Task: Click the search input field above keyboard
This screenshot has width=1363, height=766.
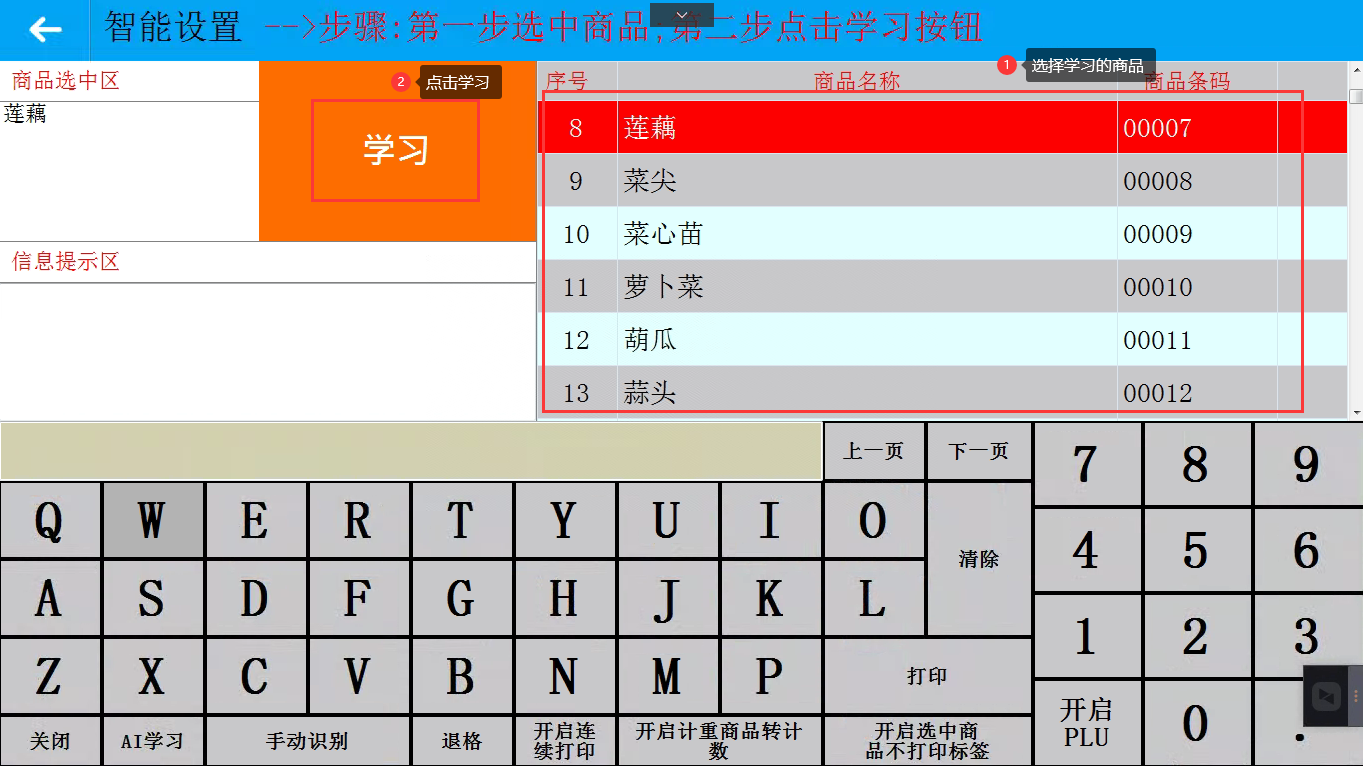Action: (410, 452)
